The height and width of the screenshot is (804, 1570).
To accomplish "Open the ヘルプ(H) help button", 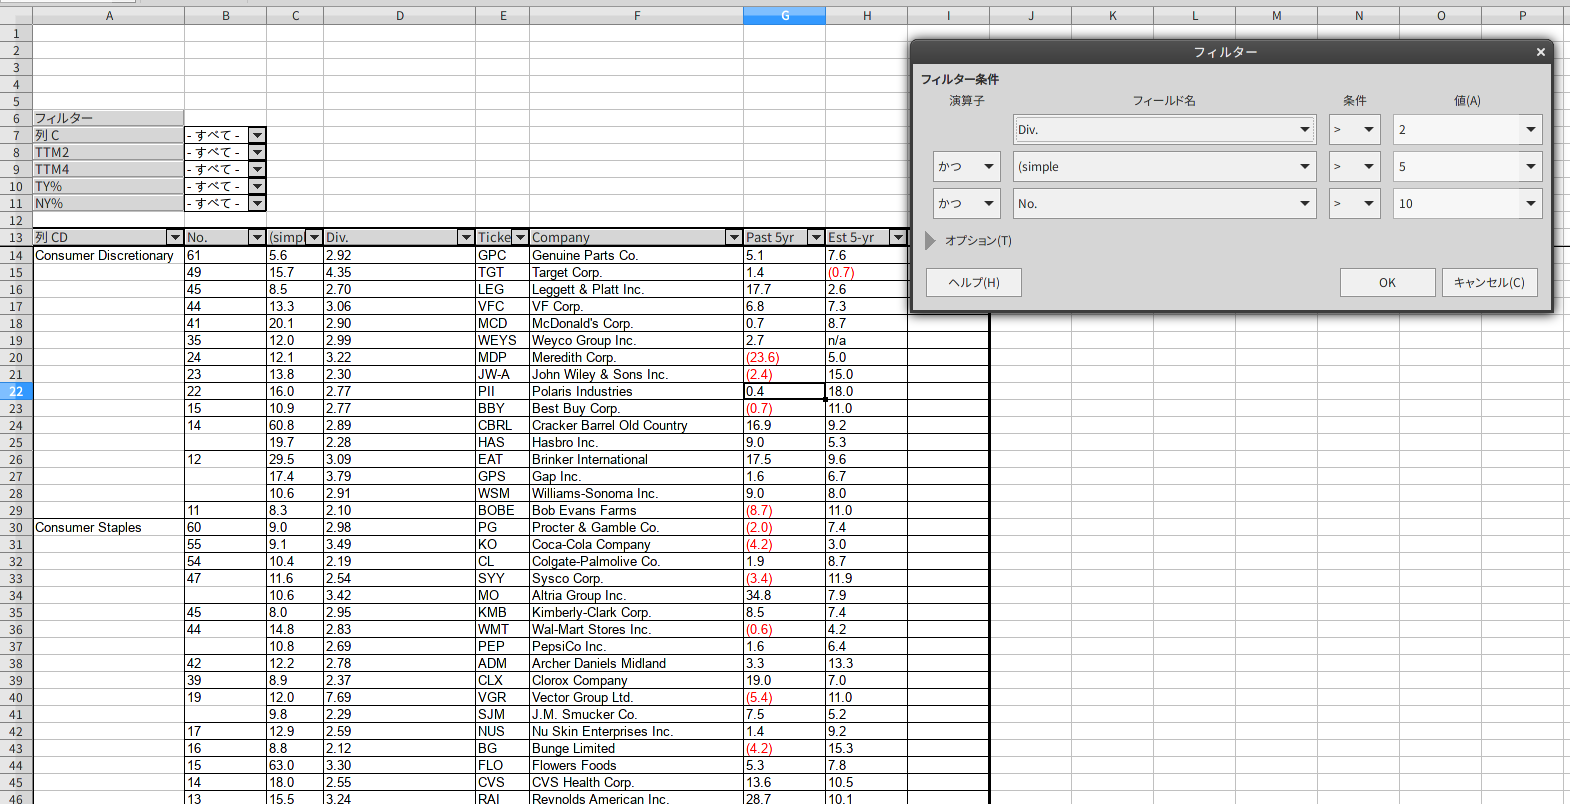I will point(974,283).
